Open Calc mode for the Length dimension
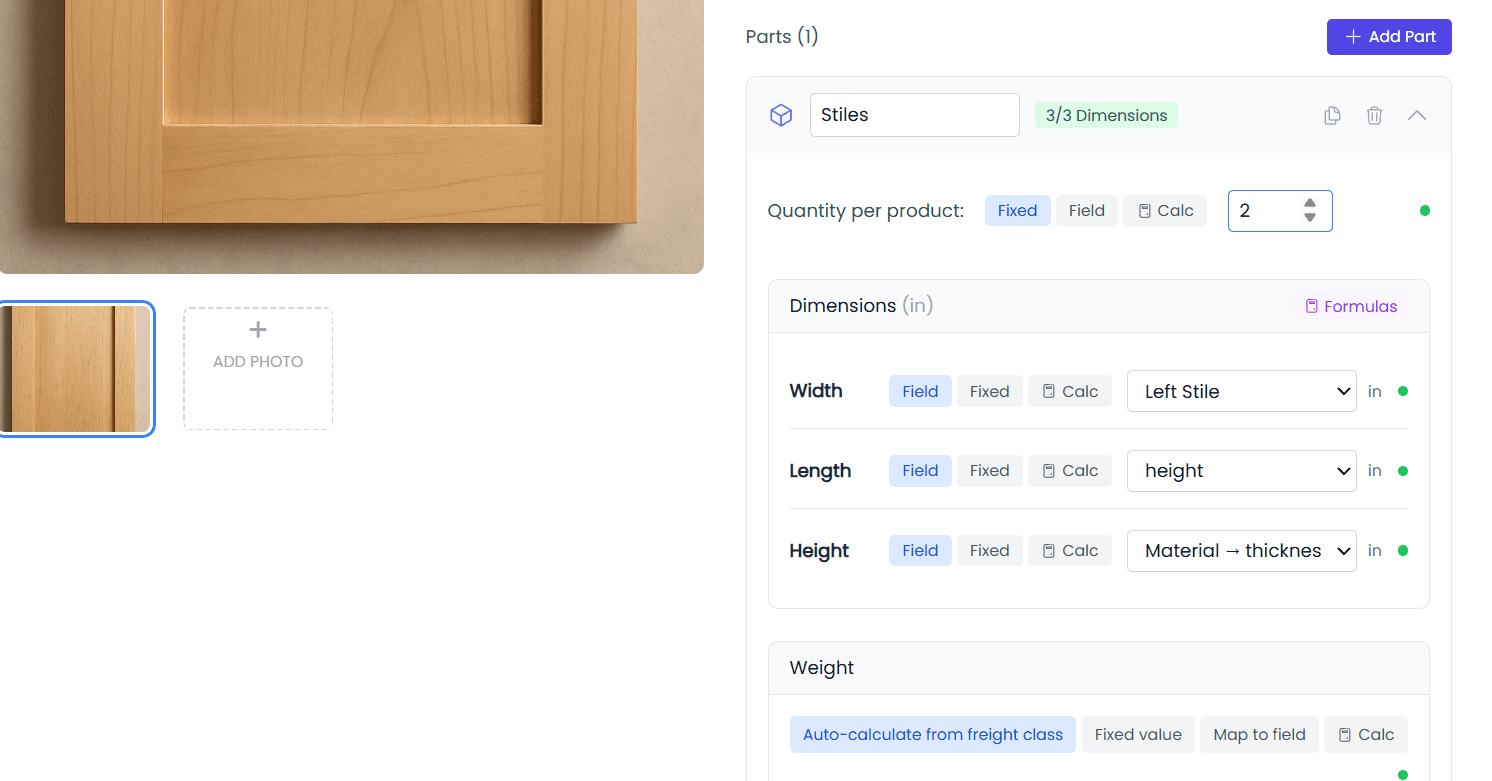 (x=1069, y=470)
